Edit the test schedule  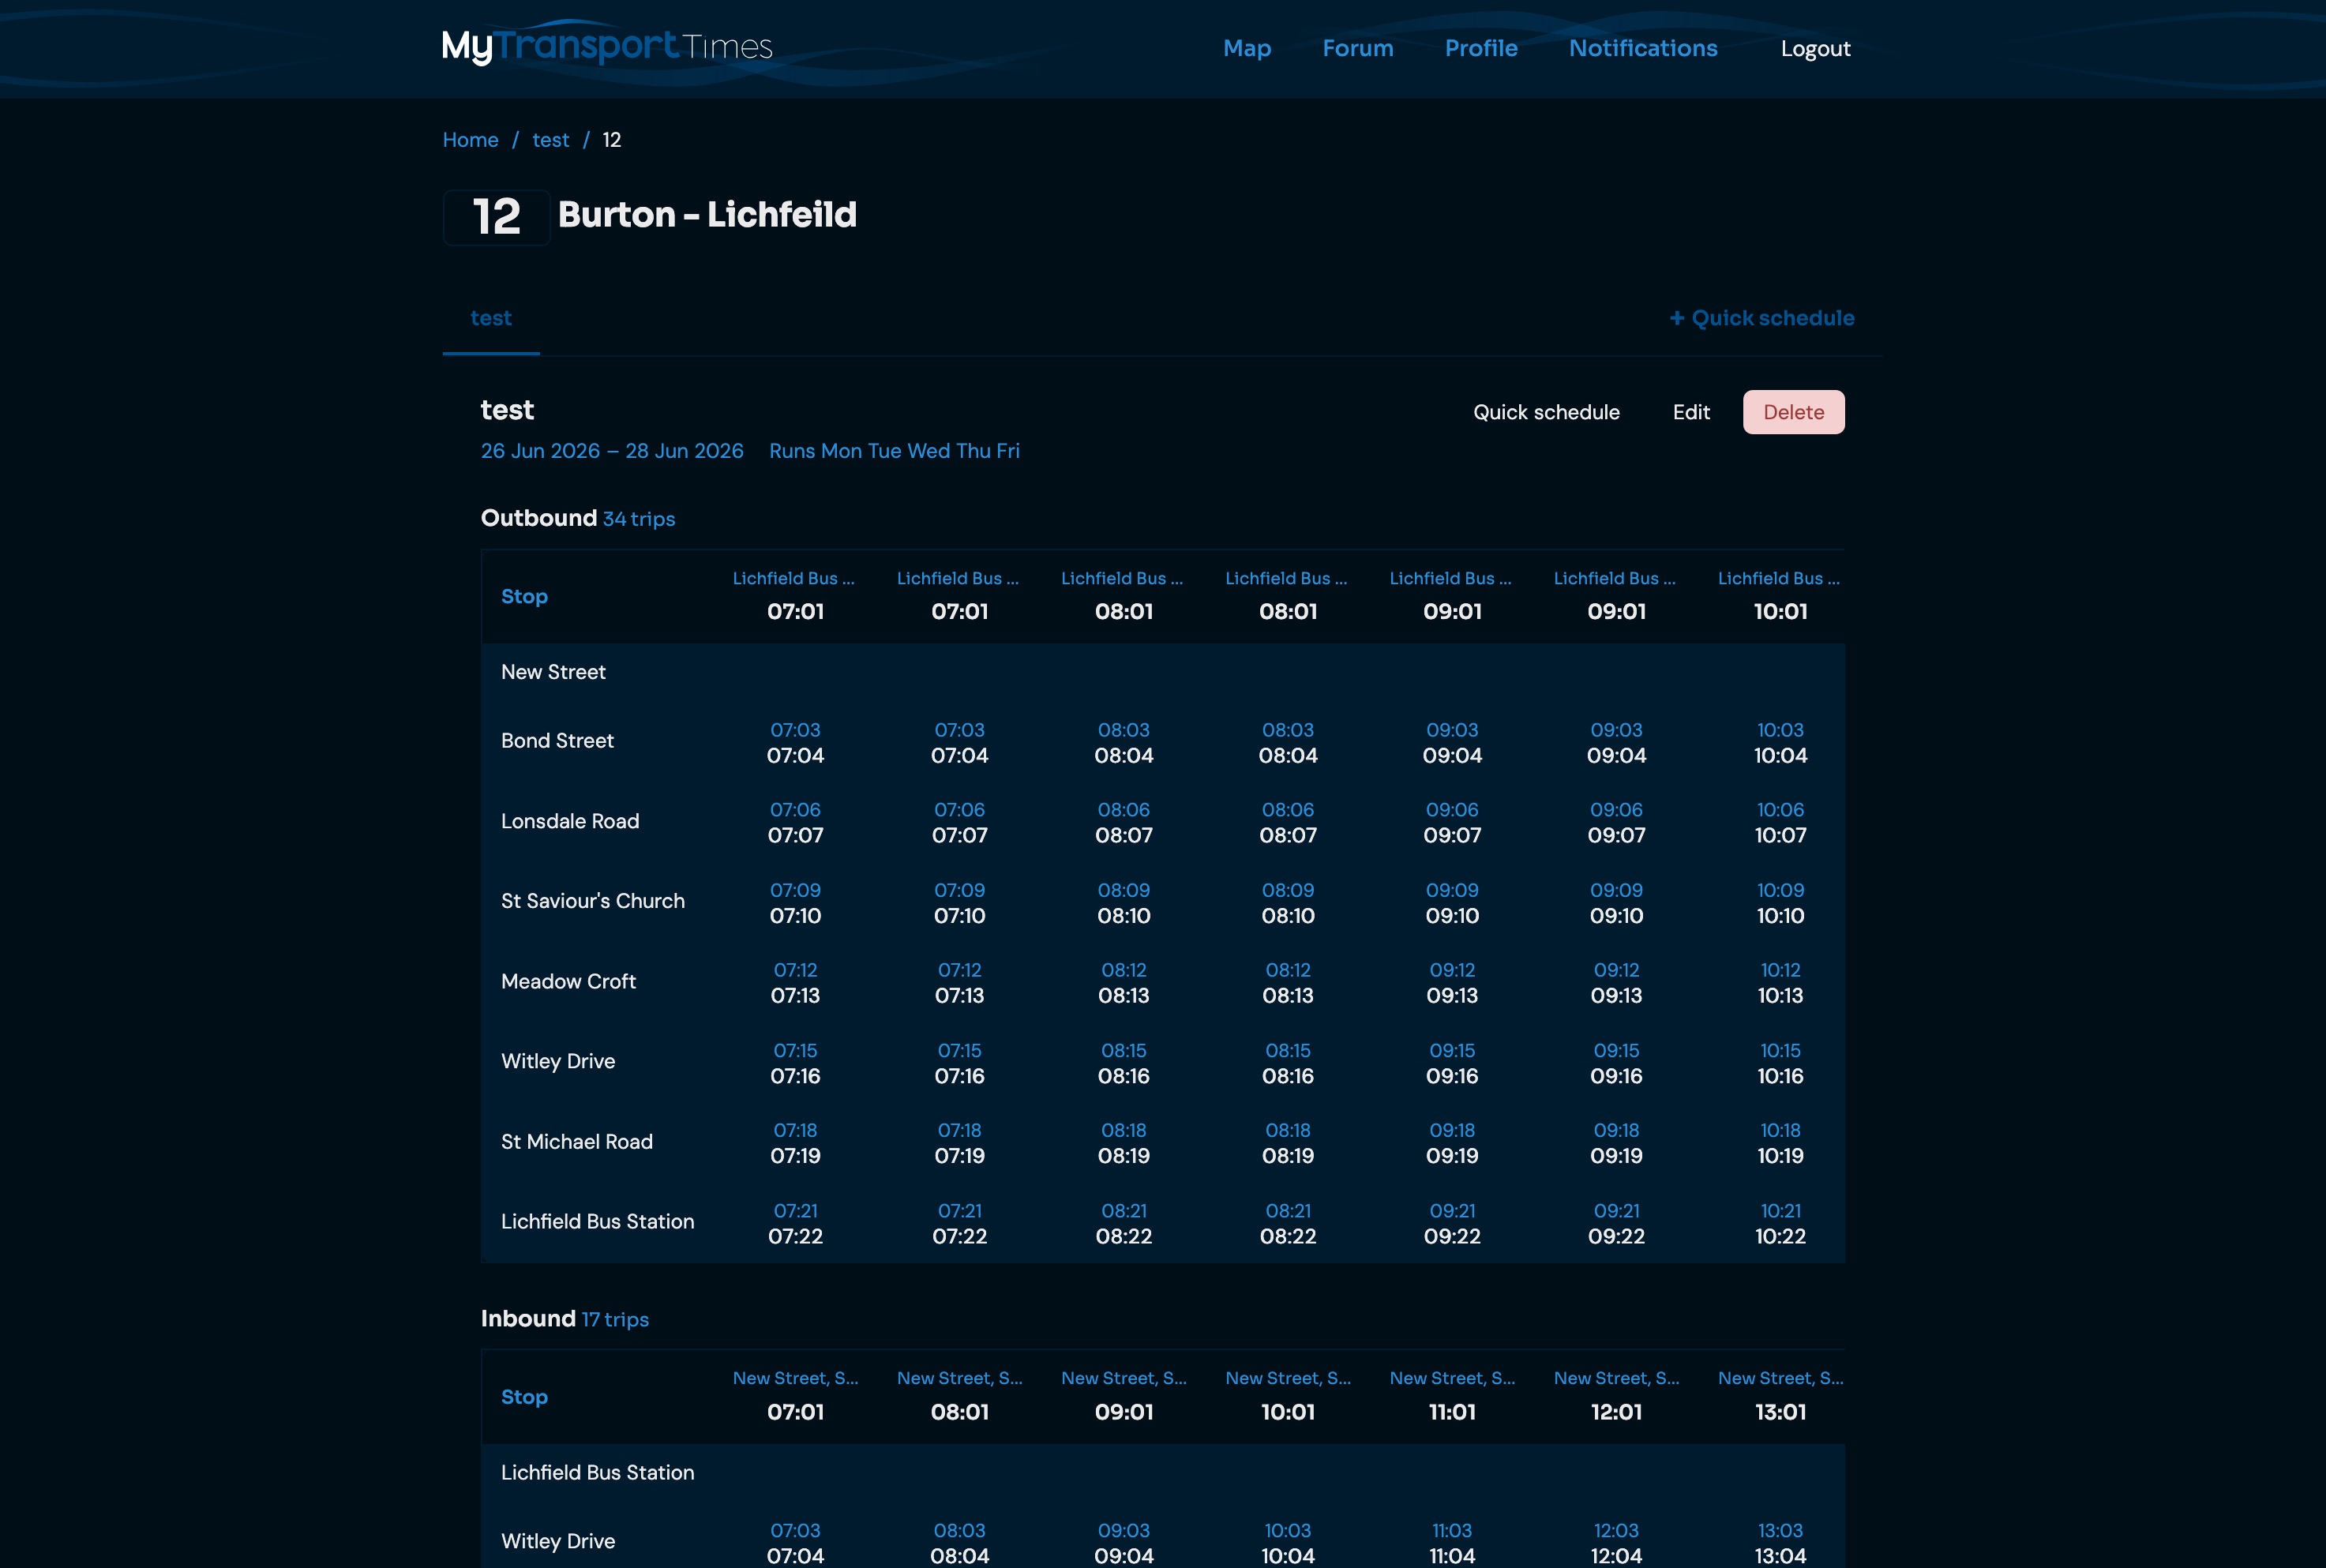(x=1691, y=412)
